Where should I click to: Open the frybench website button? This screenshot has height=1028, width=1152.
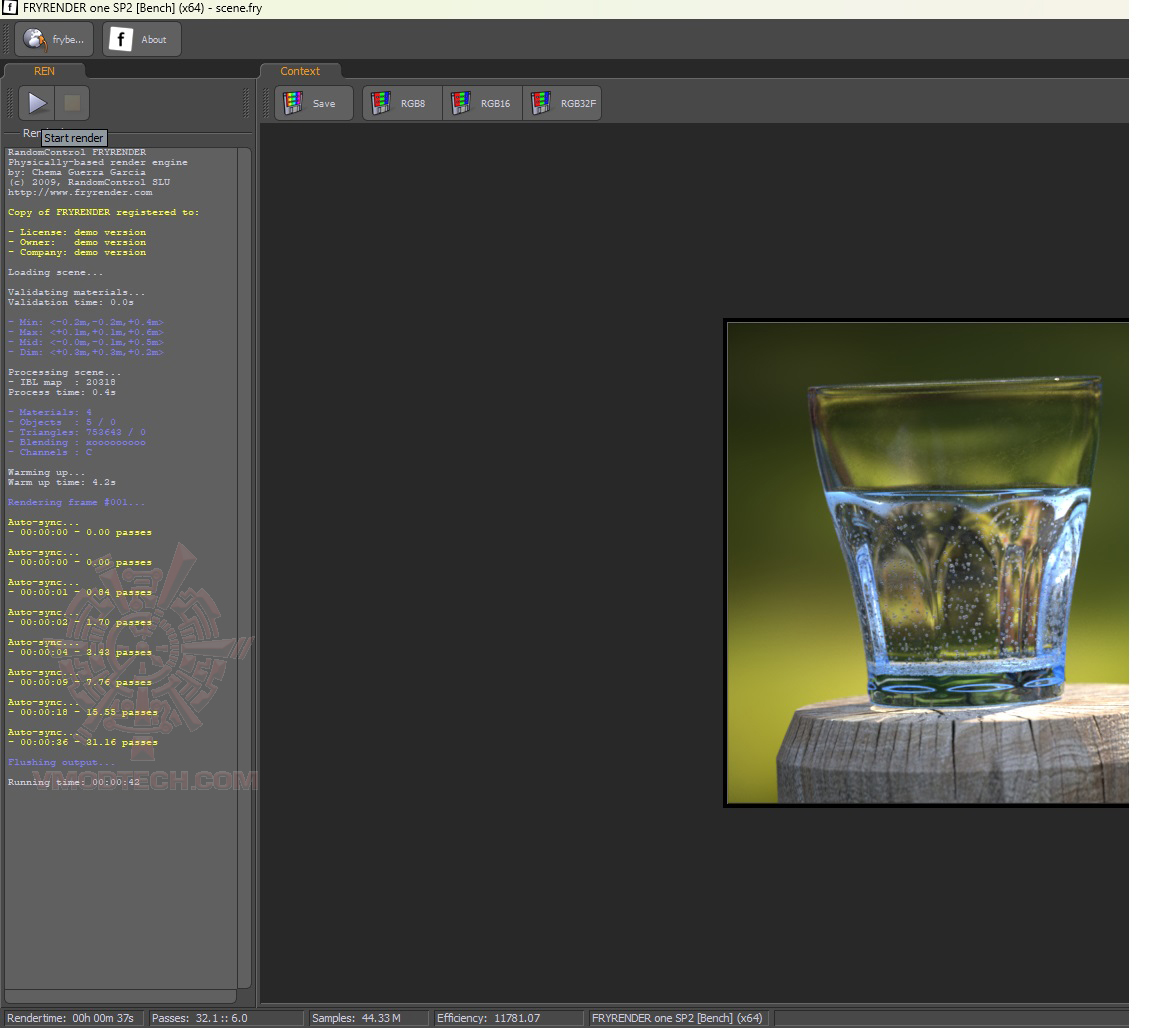click(x=55, y=40)
